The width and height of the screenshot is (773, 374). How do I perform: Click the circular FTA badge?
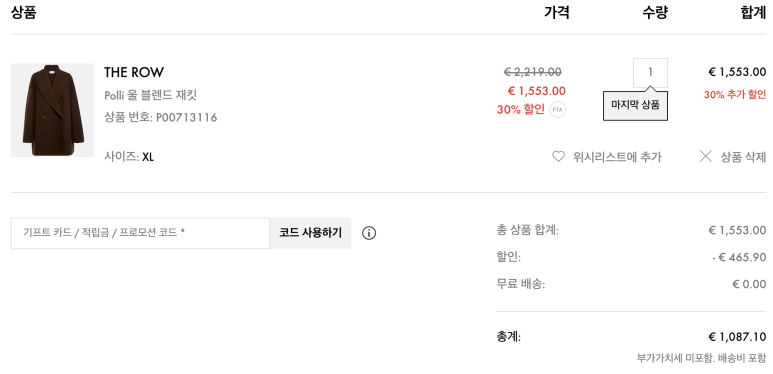pyautogui.click(x=558, y=109)
